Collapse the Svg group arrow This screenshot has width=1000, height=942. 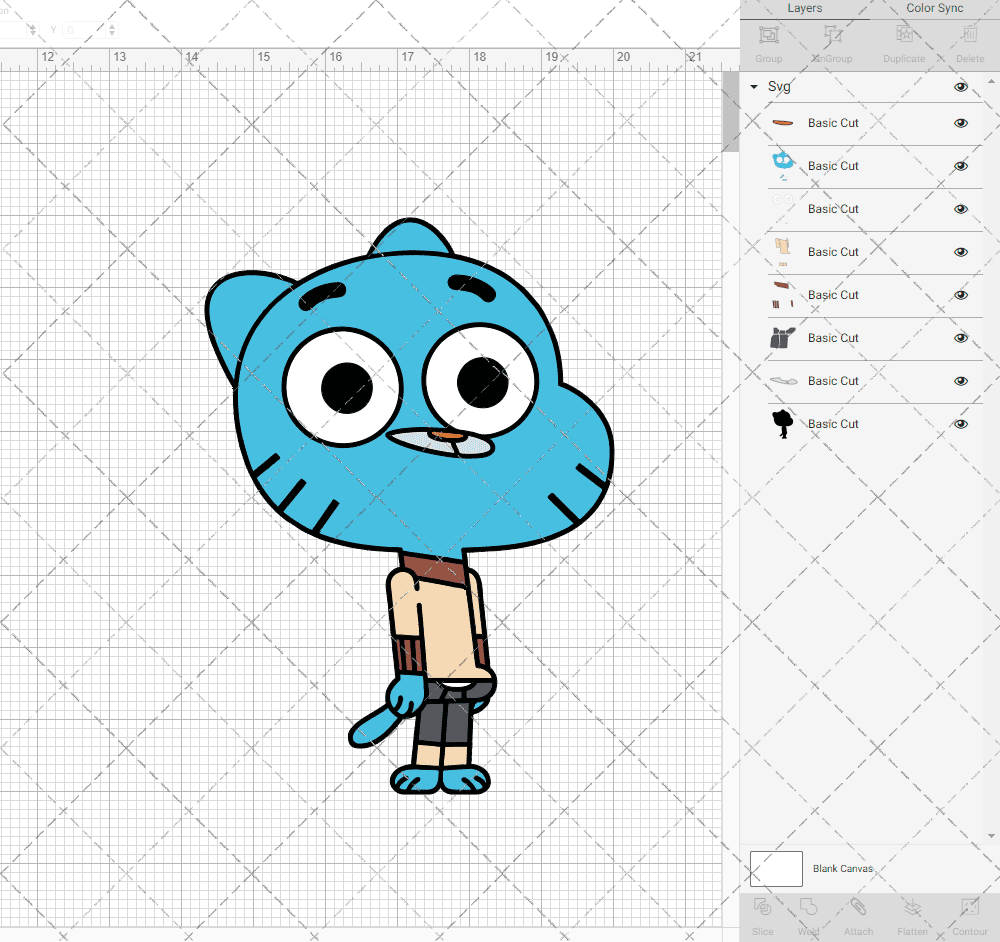pos(754,86)
